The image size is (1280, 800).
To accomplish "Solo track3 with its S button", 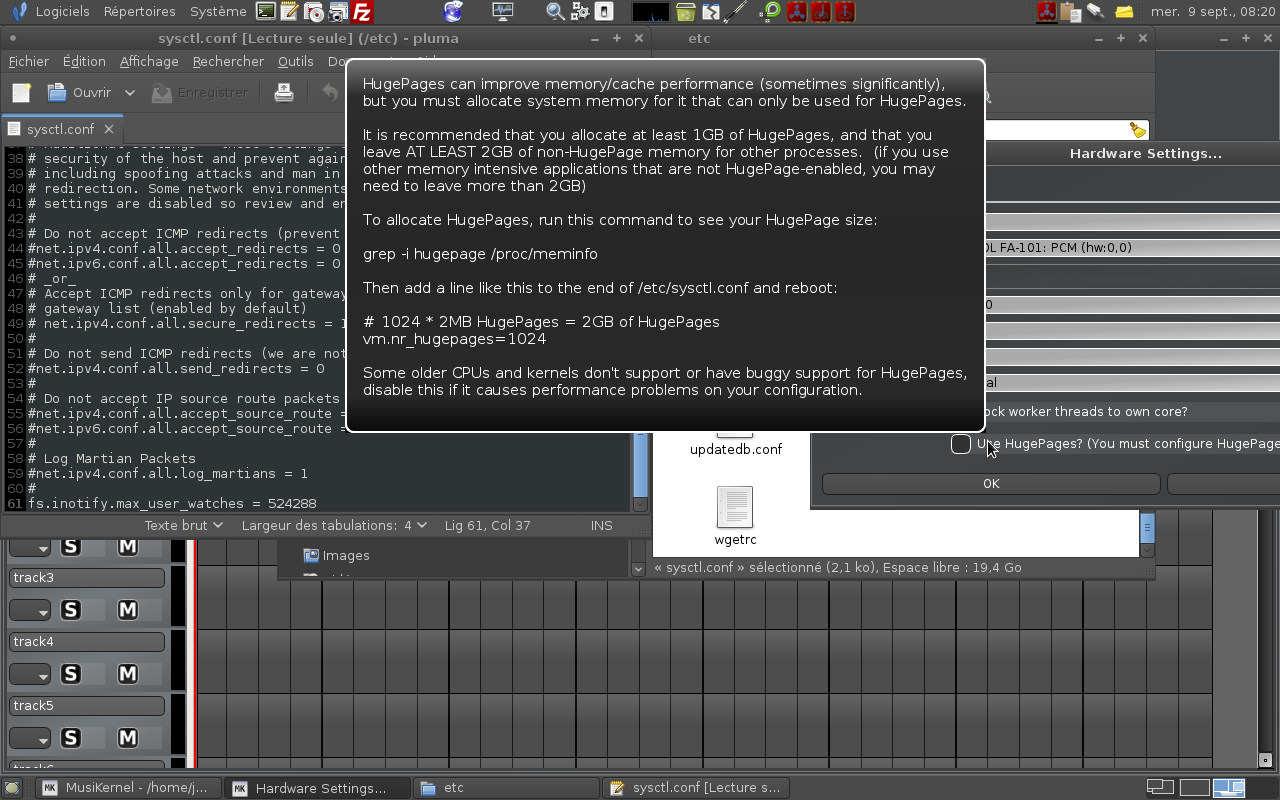I will [70, 610].
